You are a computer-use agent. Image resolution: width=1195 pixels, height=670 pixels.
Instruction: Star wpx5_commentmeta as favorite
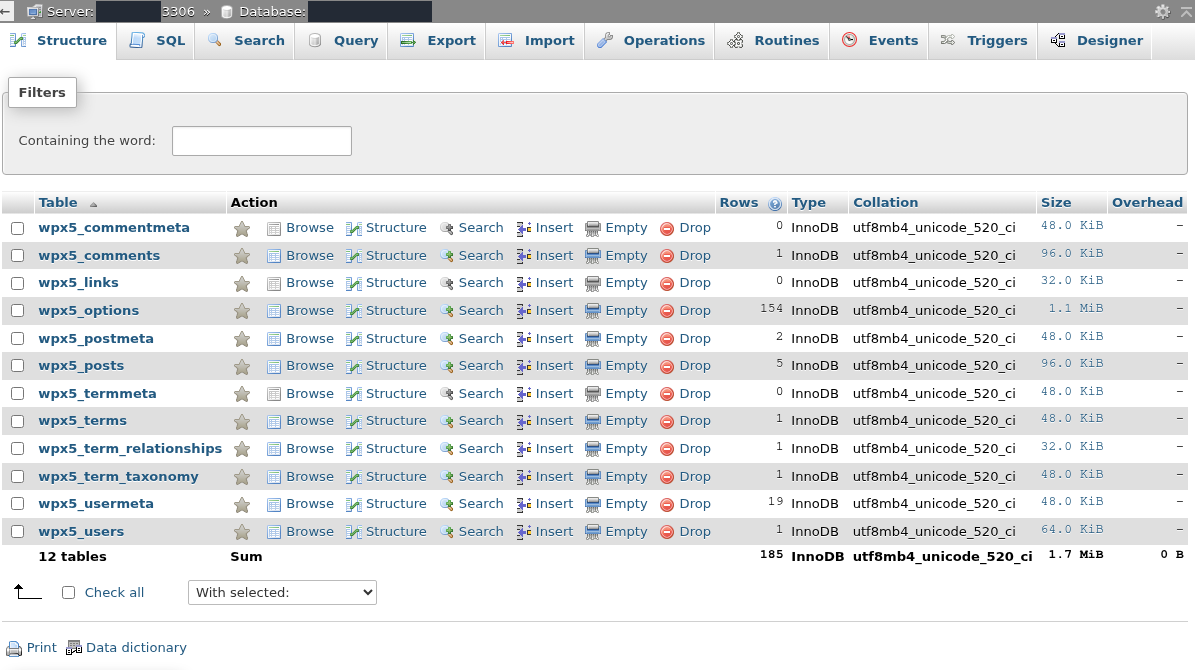tap(242, 229)
